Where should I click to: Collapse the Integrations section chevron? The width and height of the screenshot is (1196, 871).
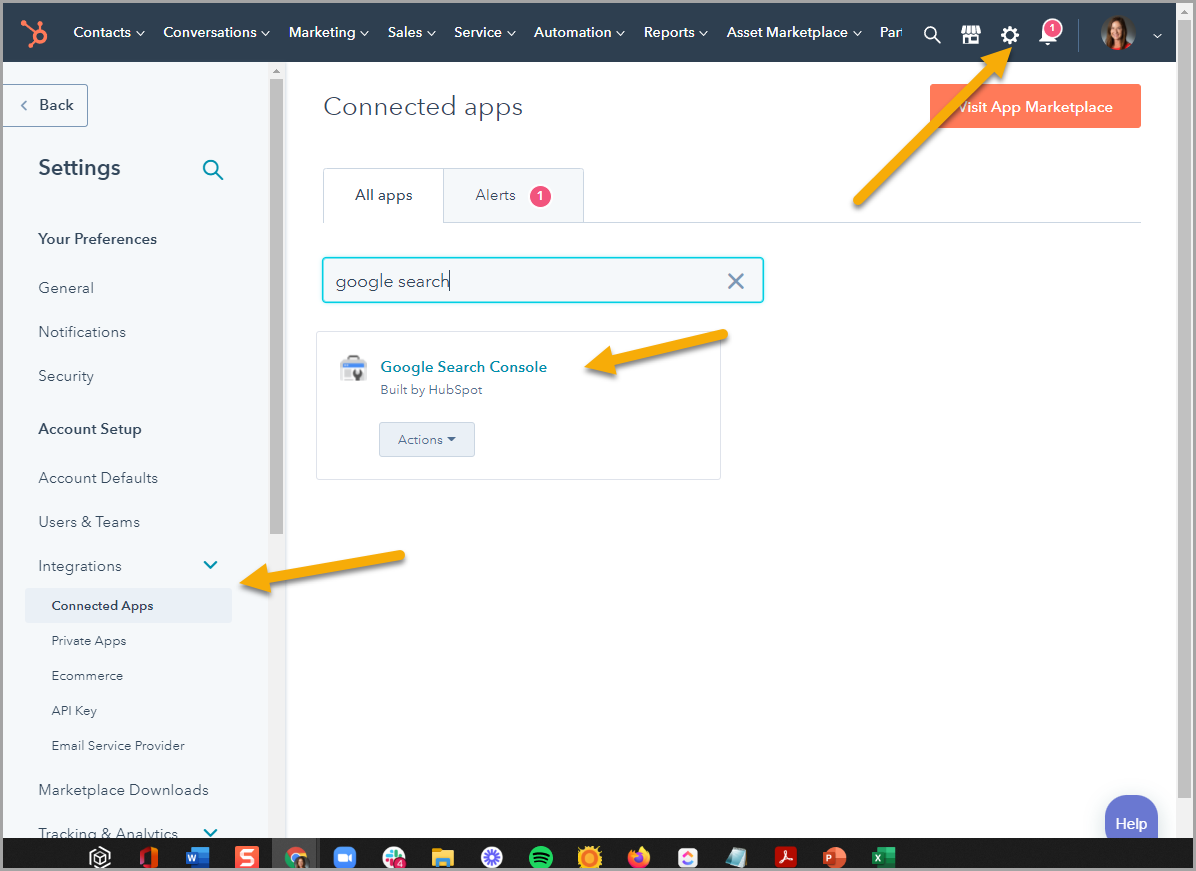point(211,565)
